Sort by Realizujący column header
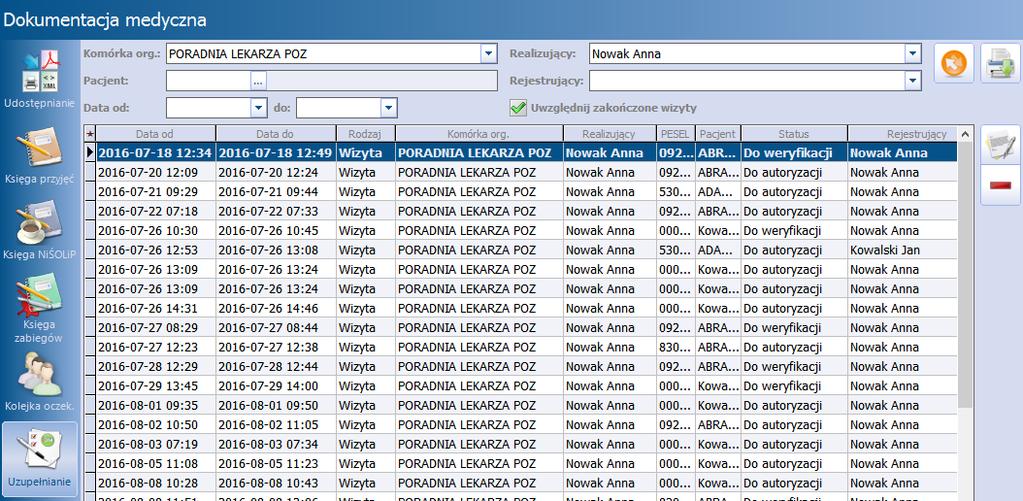The image size is (1023, 501). click(609, 134)
